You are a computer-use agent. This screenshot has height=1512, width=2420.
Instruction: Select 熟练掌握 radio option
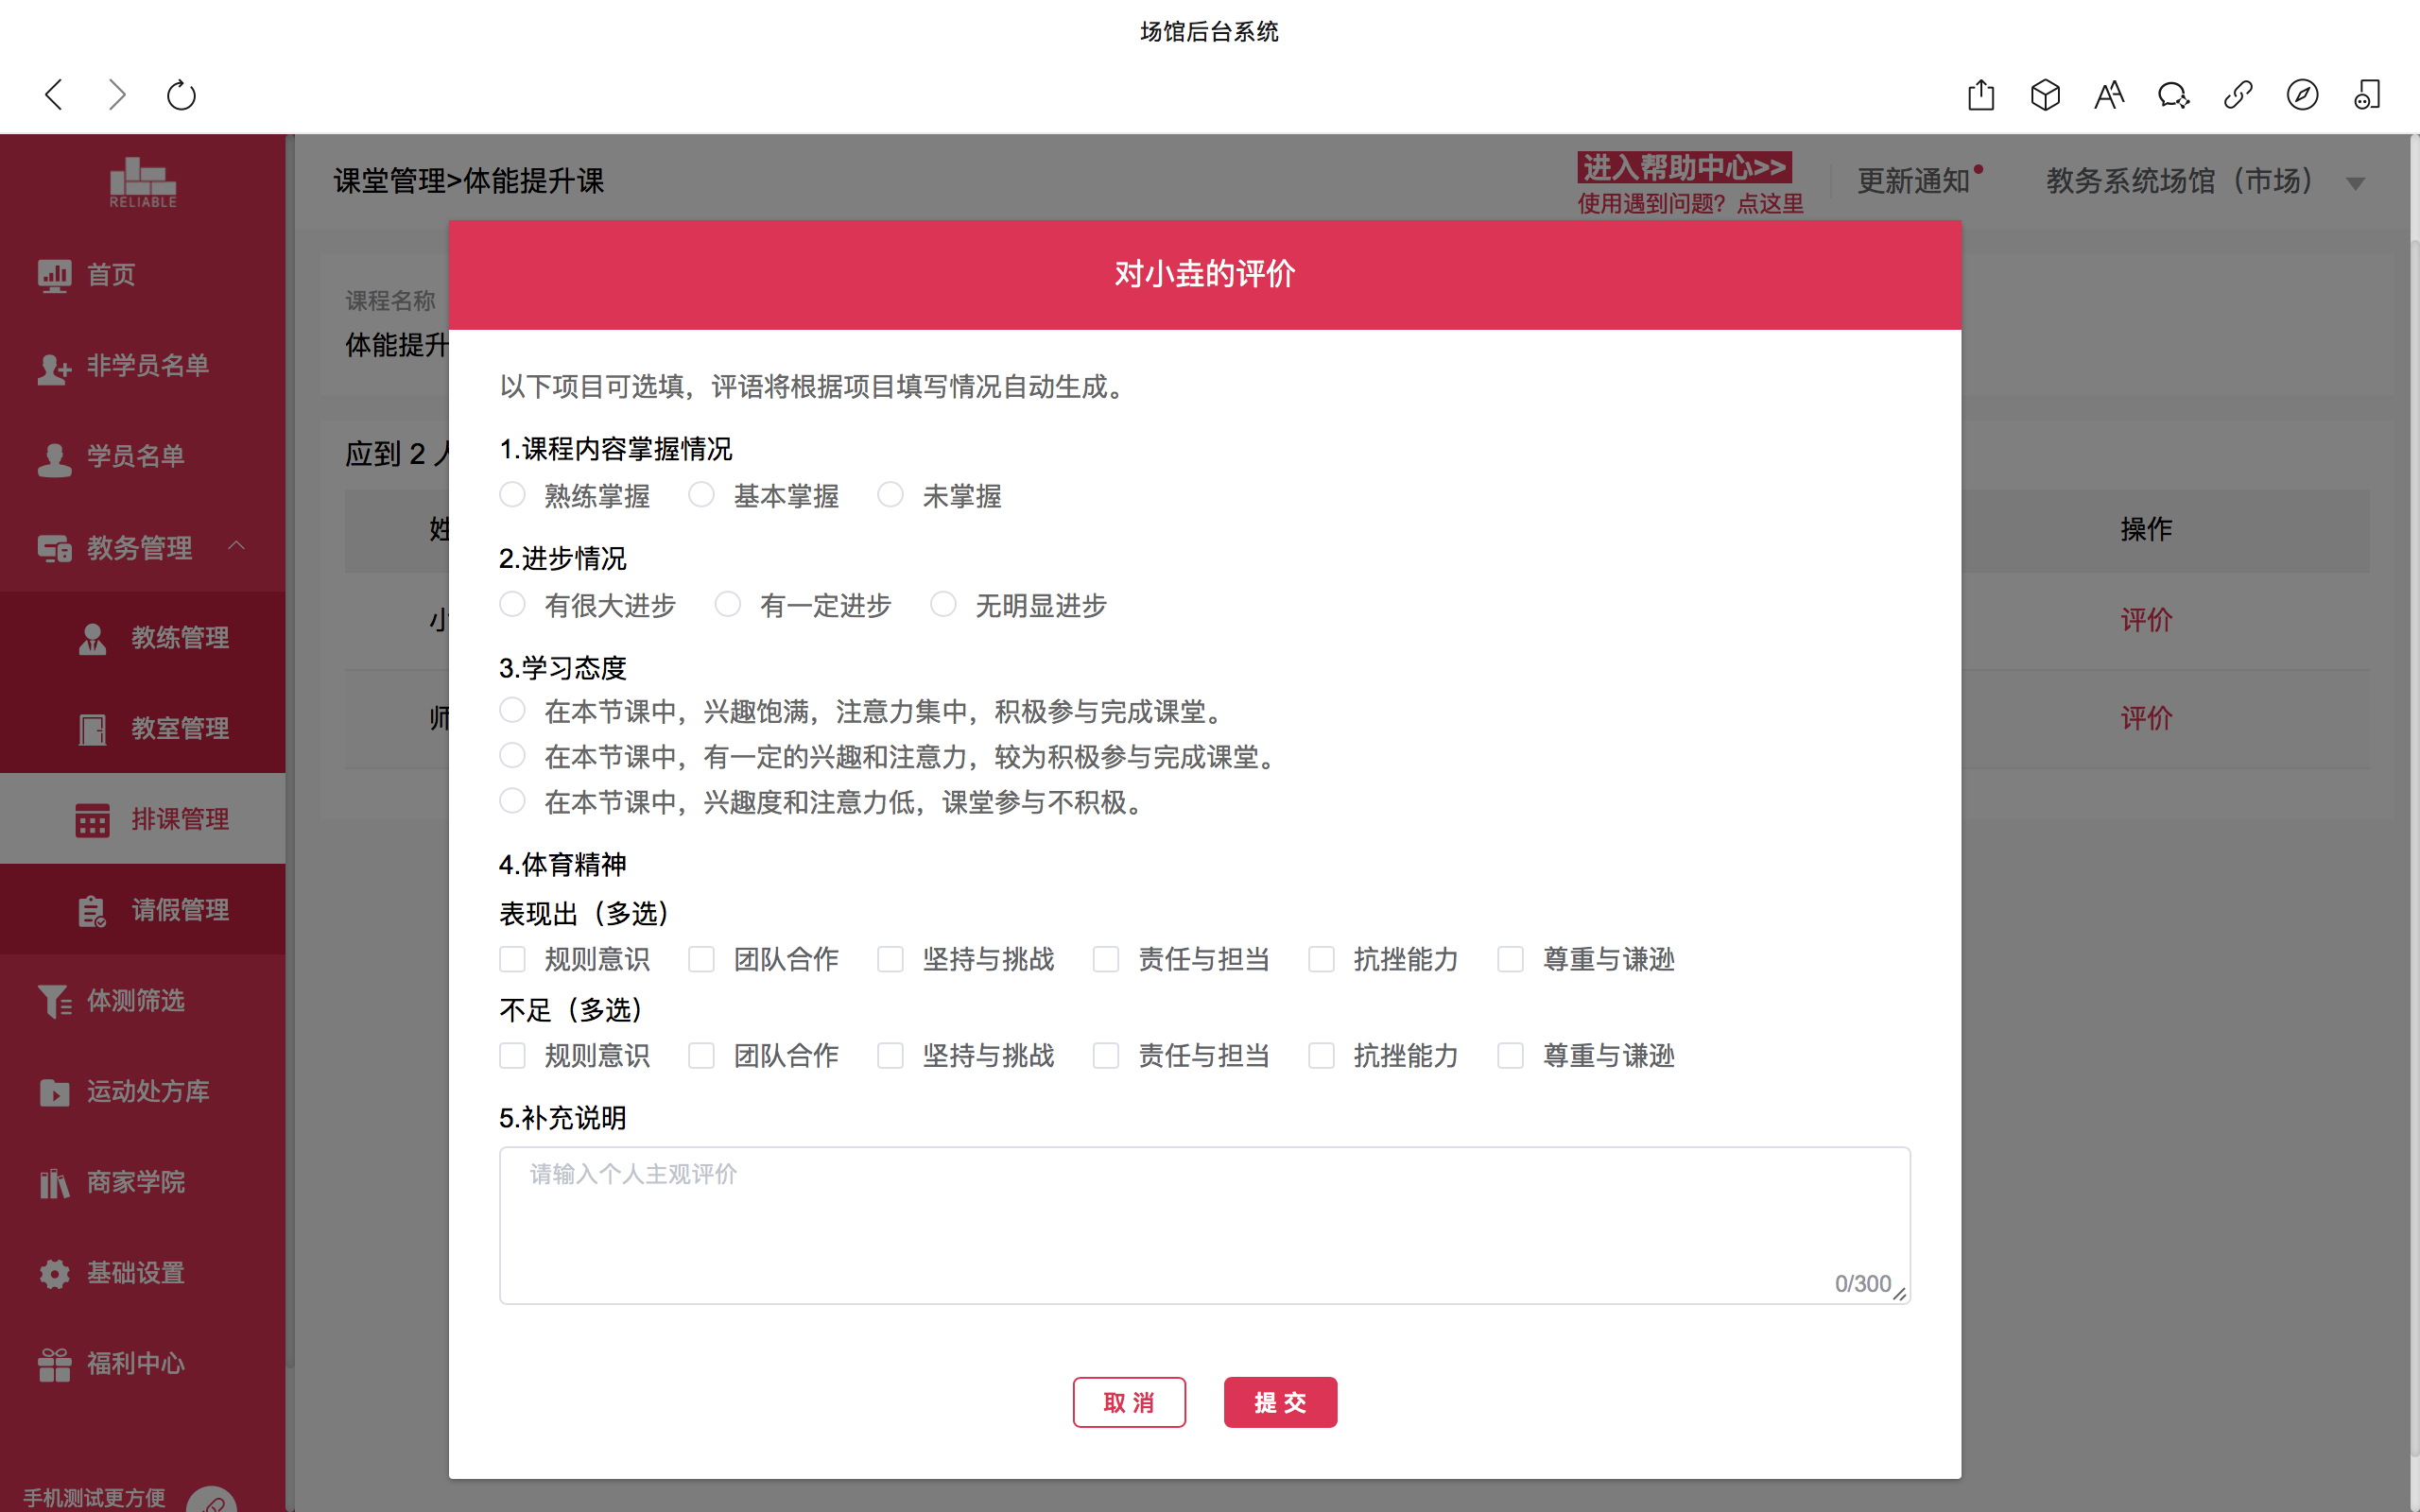(513, 495)
